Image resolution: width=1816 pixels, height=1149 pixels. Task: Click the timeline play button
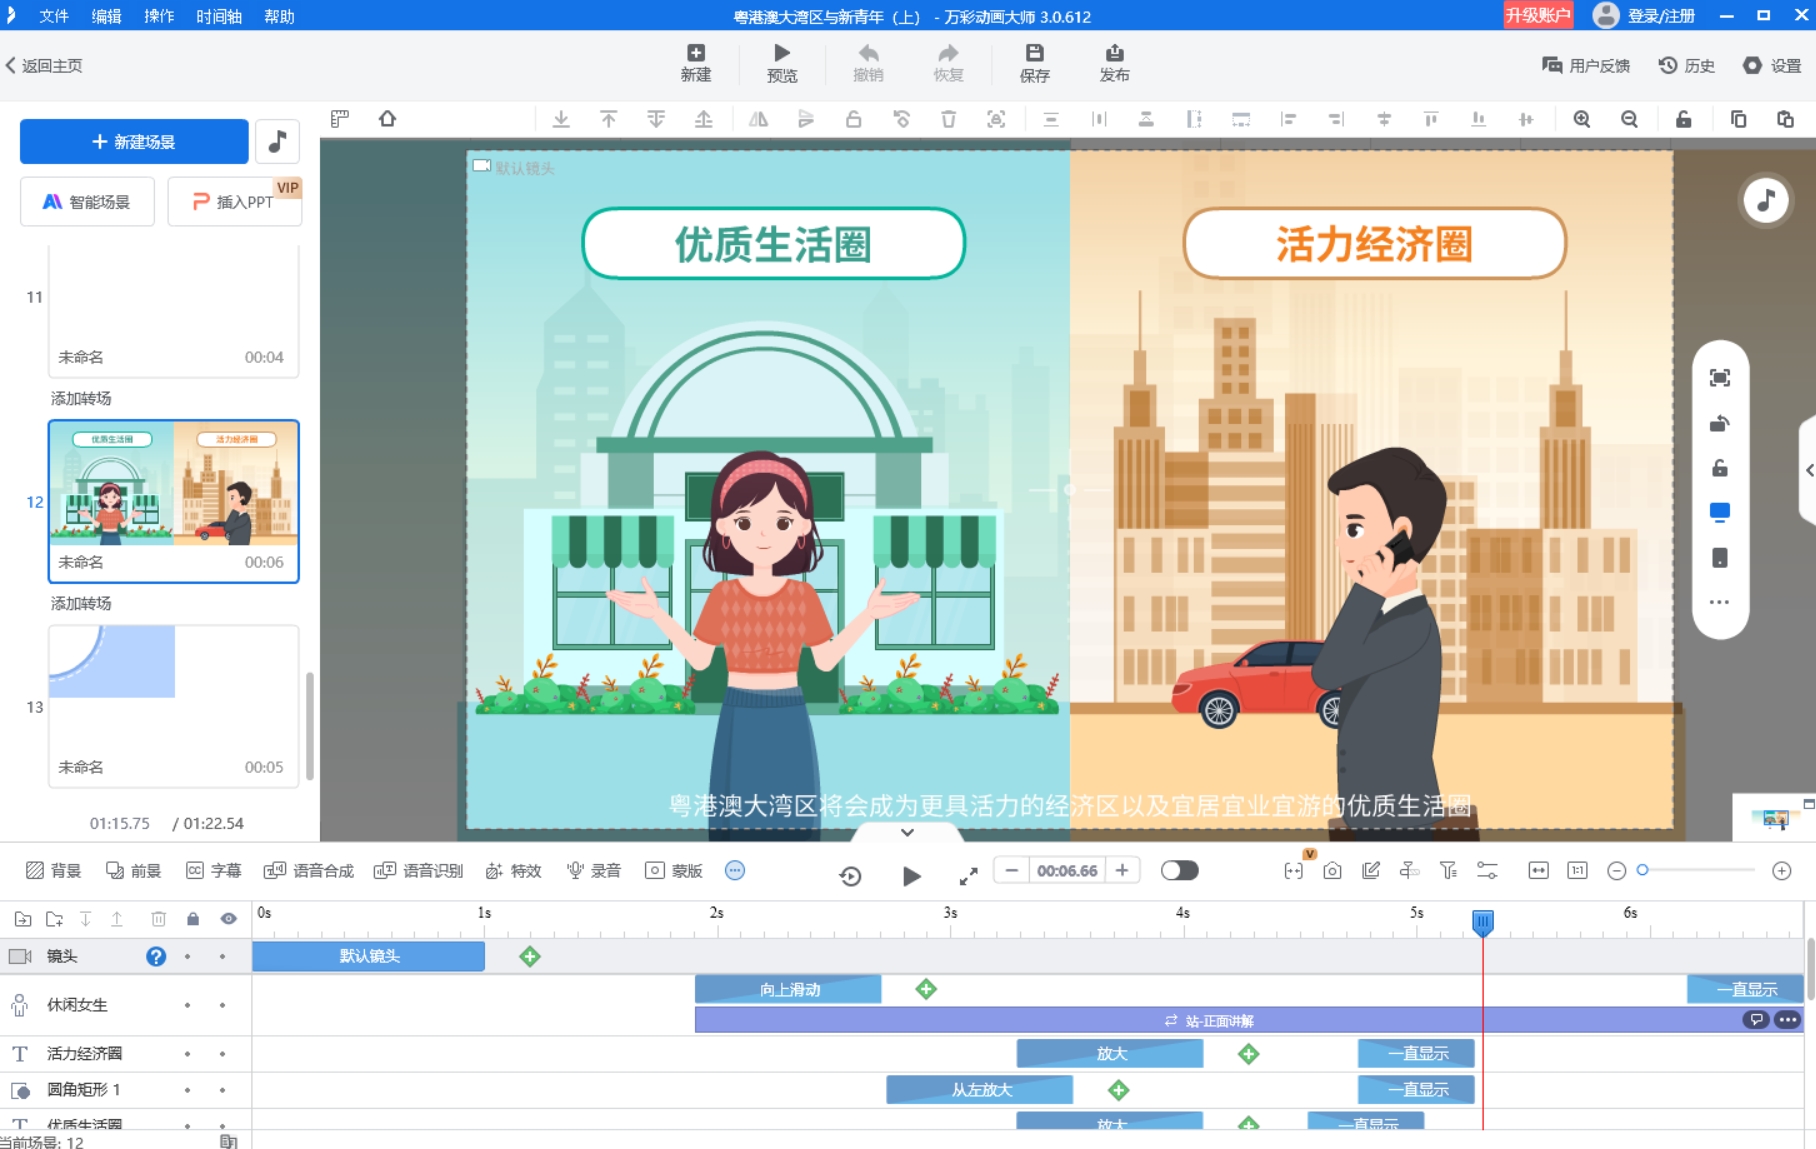pyautogui.click(x=911, y=876)
